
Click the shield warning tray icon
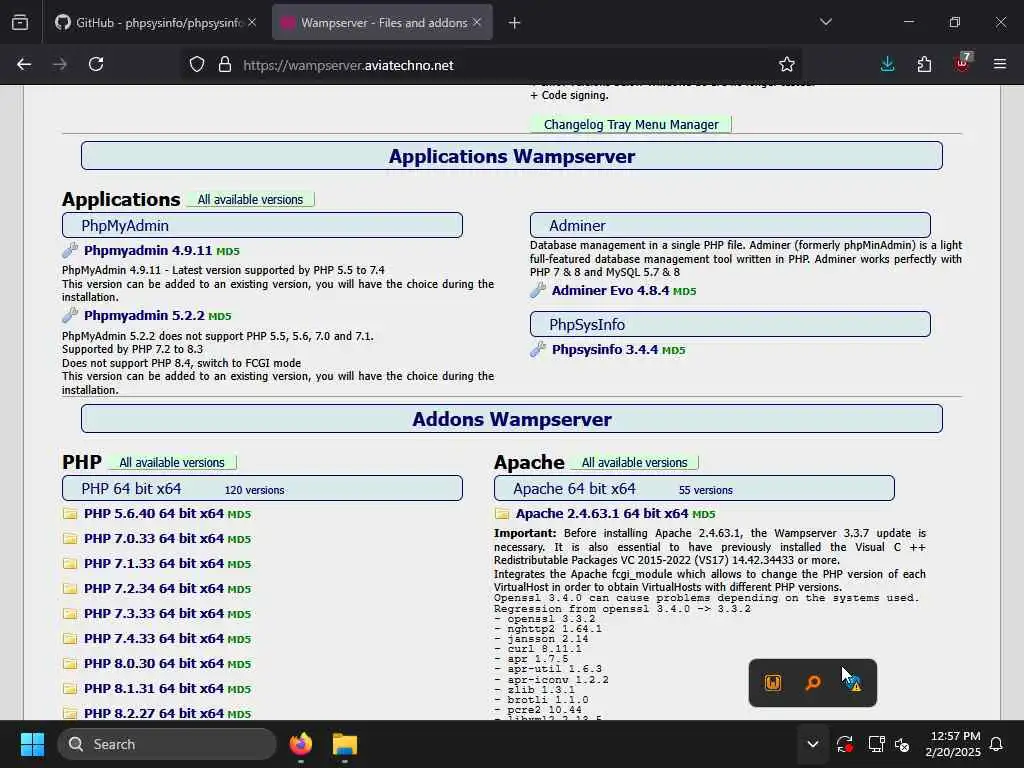coord(854,683)
